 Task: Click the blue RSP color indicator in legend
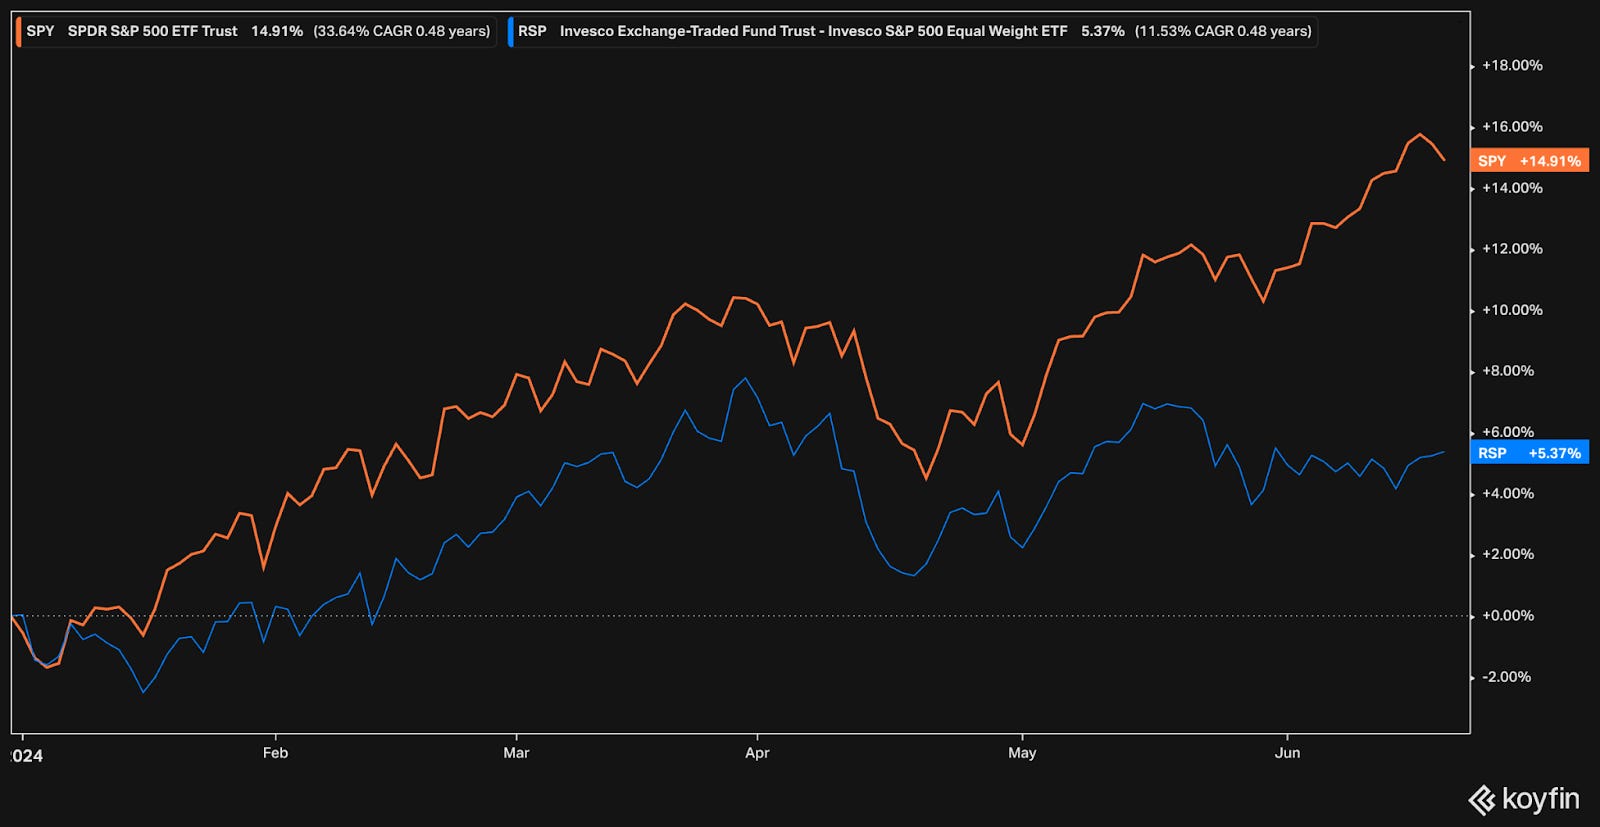point(511,31)
